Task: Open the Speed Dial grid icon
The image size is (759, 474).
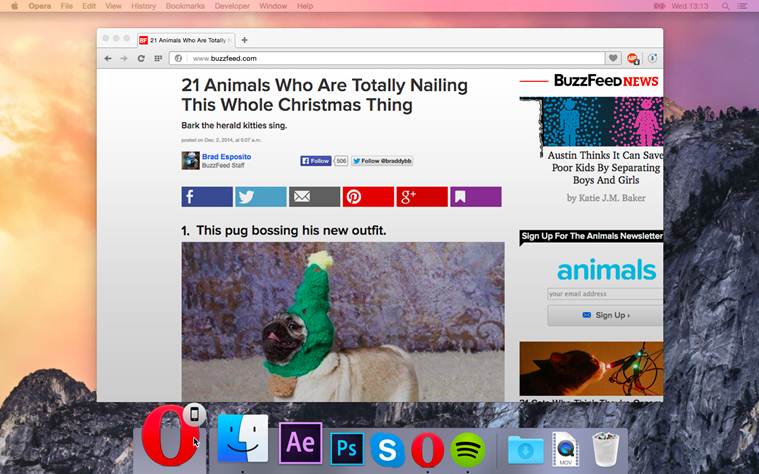Action: click(x=158, y=59)
